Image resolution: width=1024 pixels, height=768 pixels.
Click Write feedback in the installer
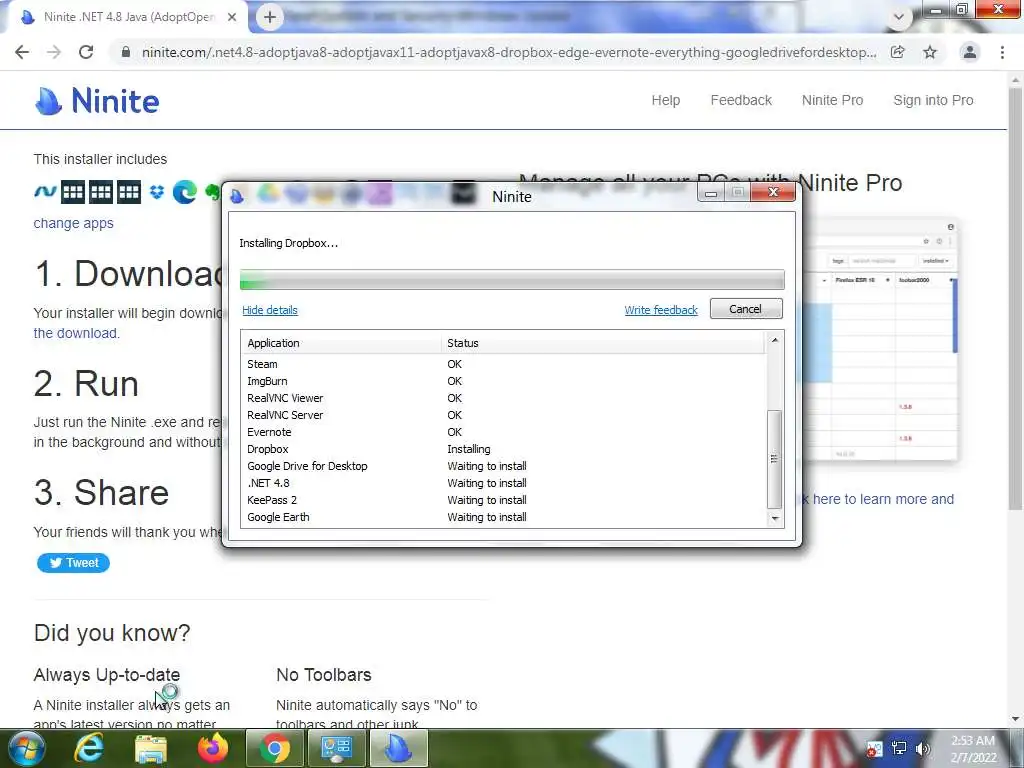661,310
